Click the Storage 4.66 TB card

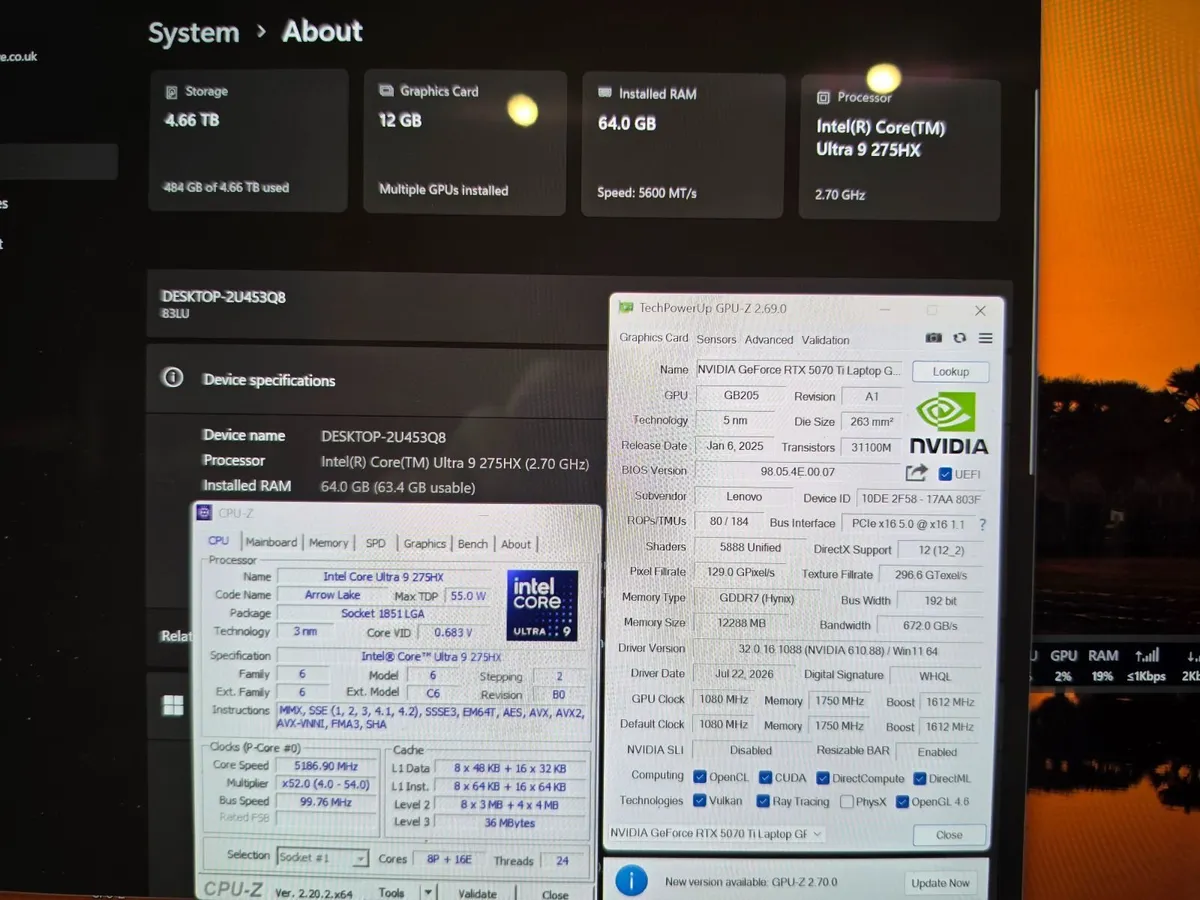pos(248,140)
